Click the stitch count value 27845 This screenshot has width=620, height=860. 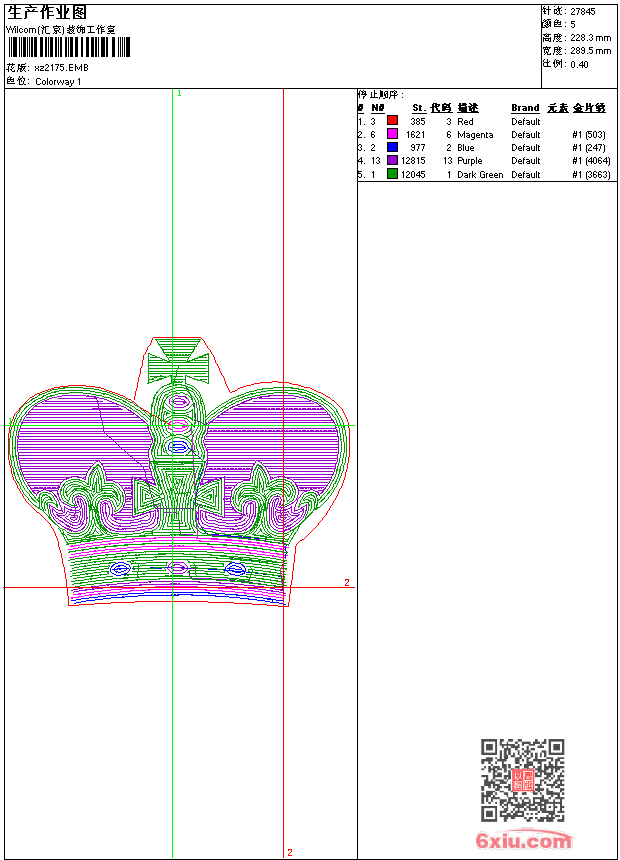583,12
